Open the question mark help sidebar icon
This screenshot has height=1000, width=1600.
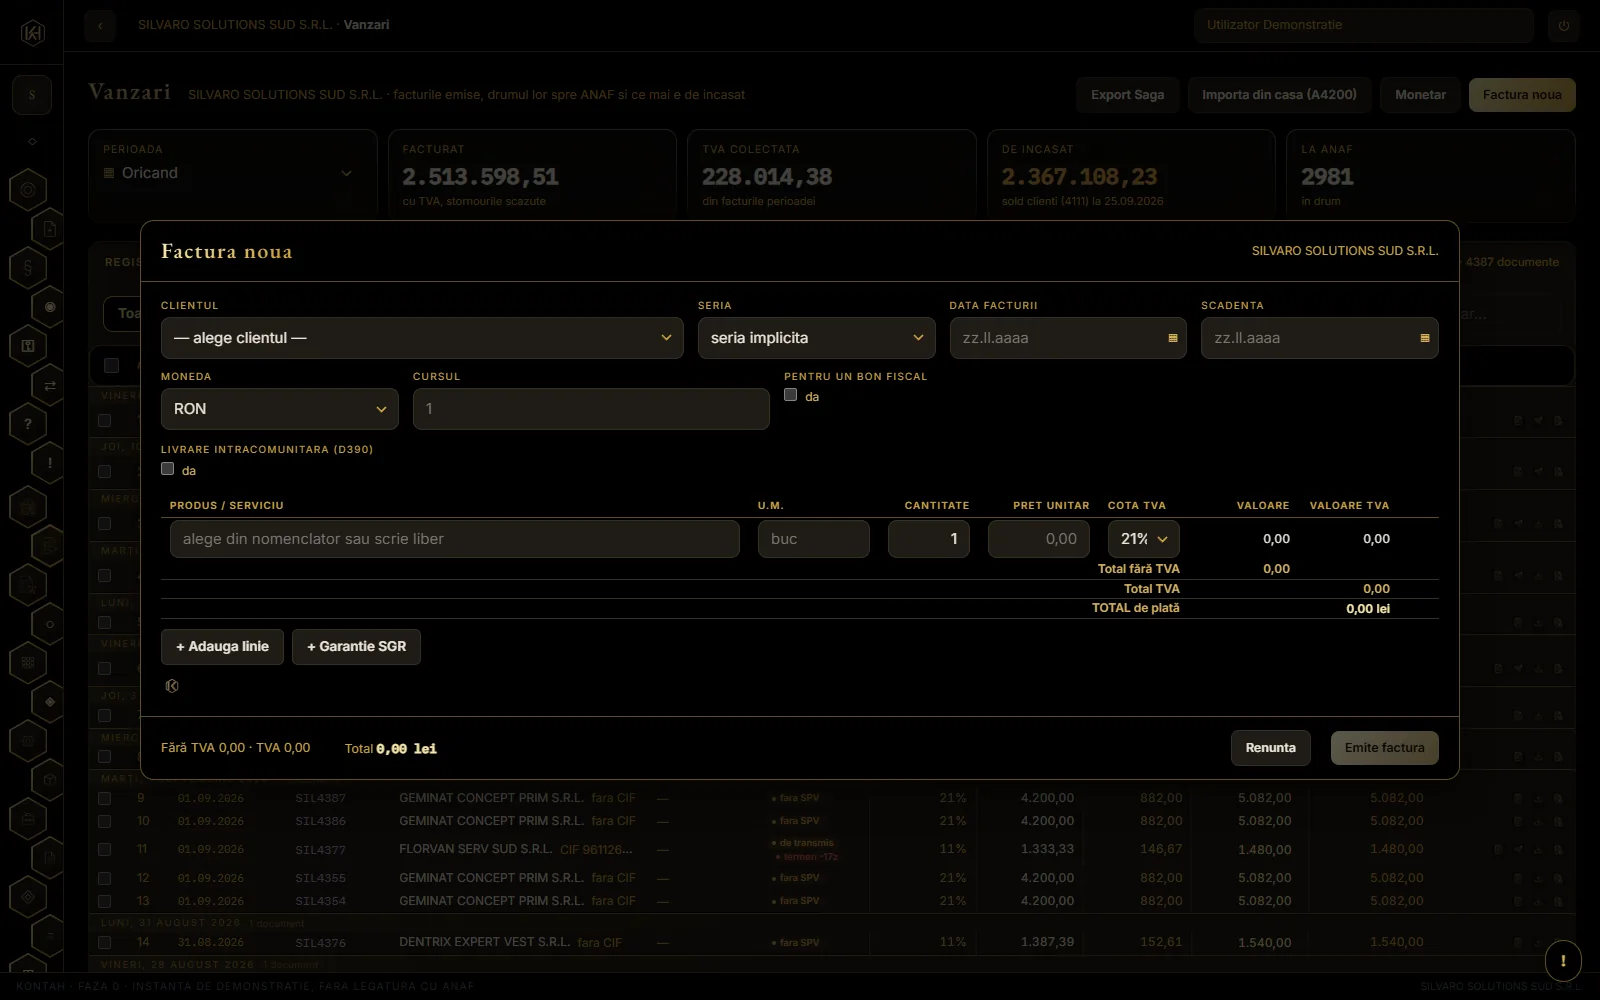click(x=28, y=424)
